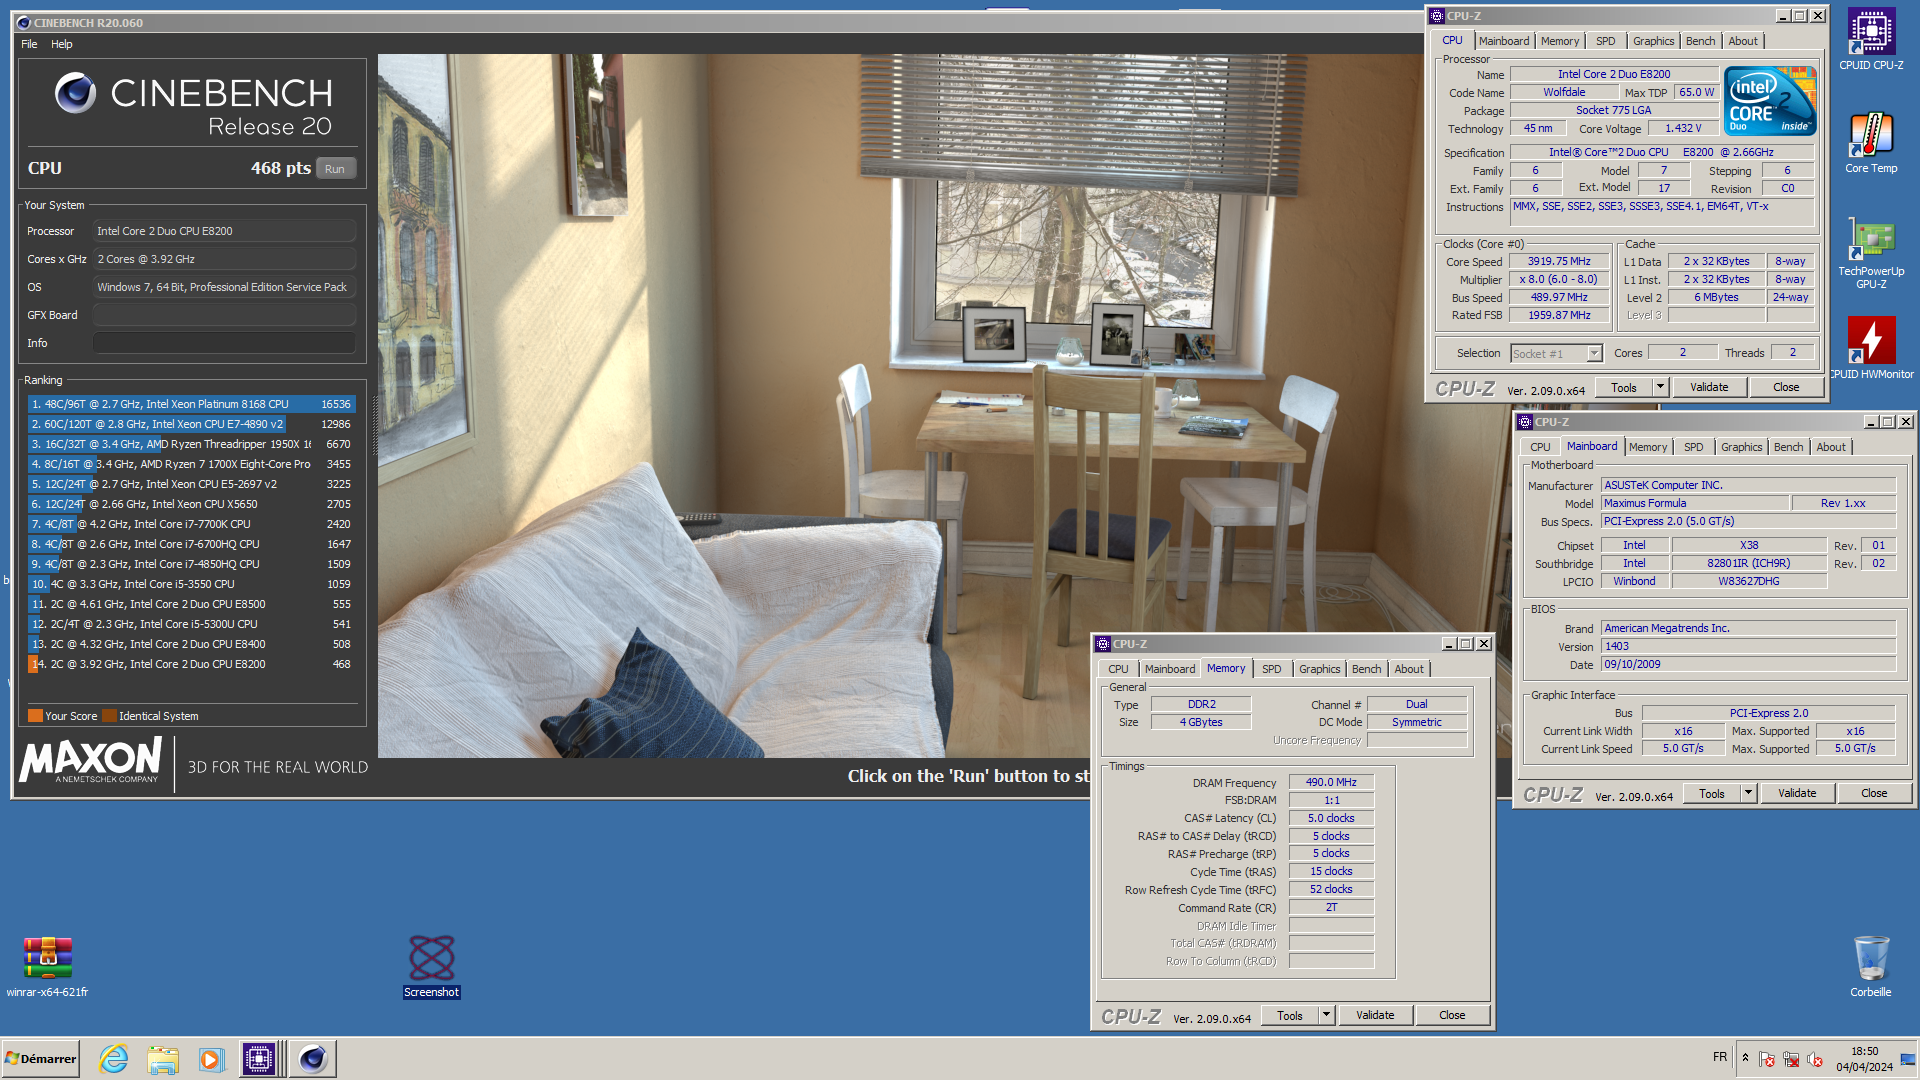
Task: Click the Show Desktop tray icon
Action: pyautogui.click(x=1908, y=1059)
